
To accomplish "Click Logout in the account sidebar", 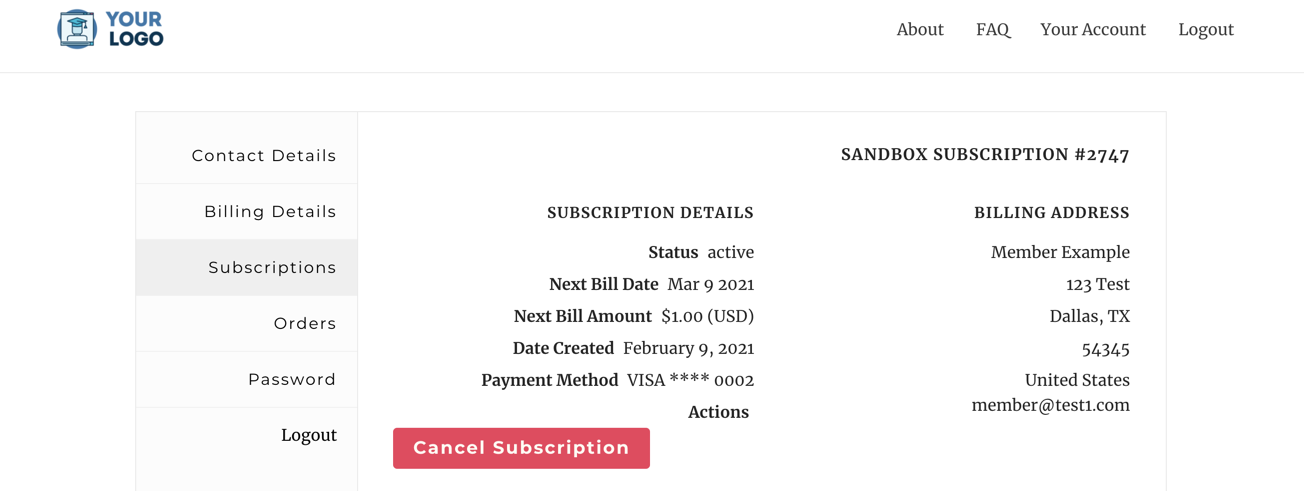I will [x=309, y=435].
